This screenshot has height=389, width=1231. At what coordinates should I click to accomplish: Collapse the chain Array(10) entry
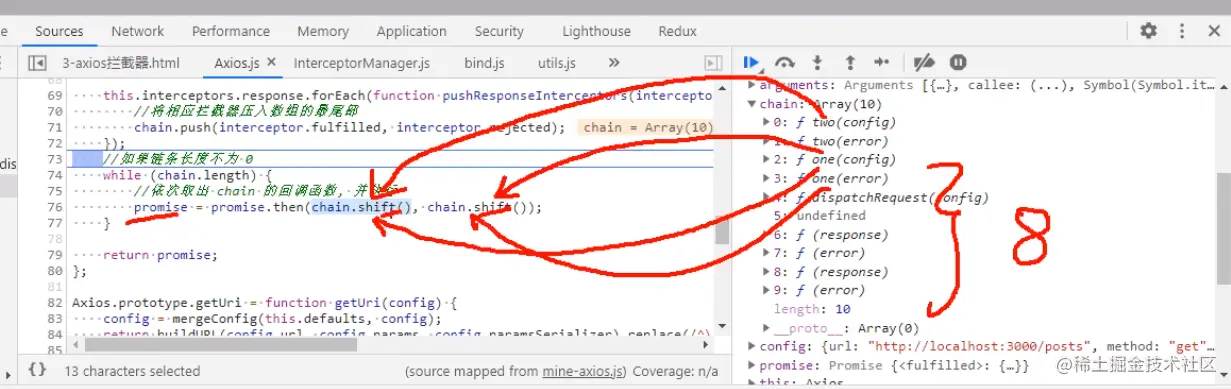pyautogui.click(x=751, y=104)
